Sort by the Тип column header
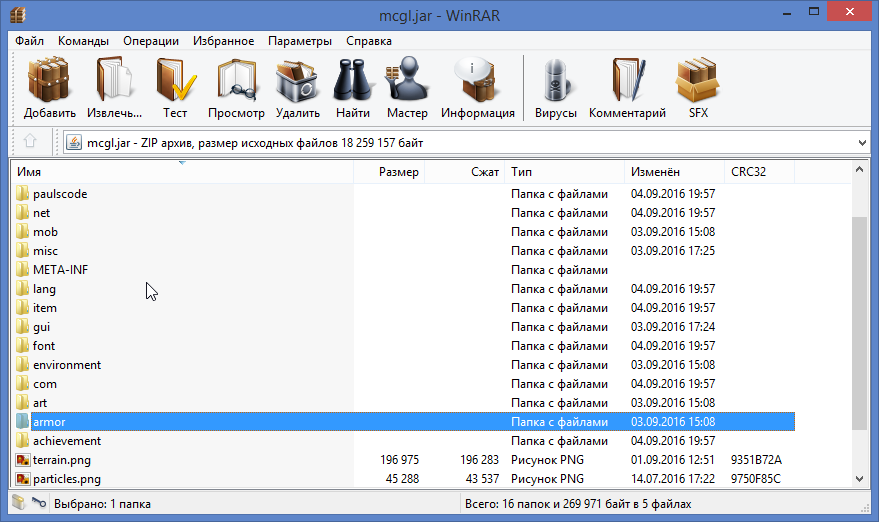Screen dimensions: 879x522 pyautogui.click(x=565, y=172)
